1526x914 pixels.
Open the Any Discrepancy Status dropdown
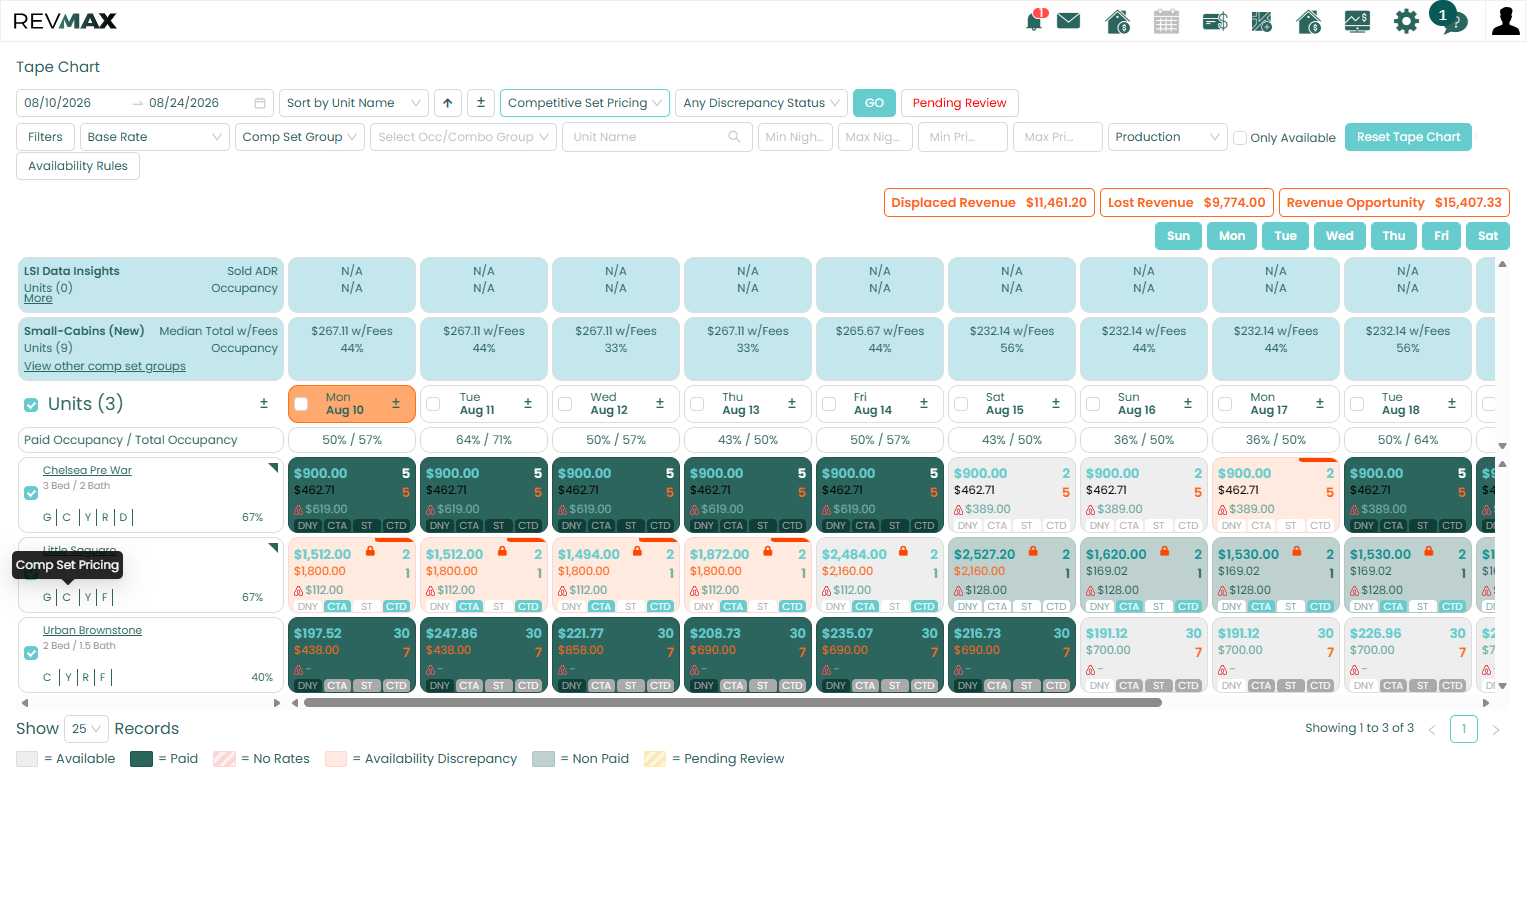(761, 103)
